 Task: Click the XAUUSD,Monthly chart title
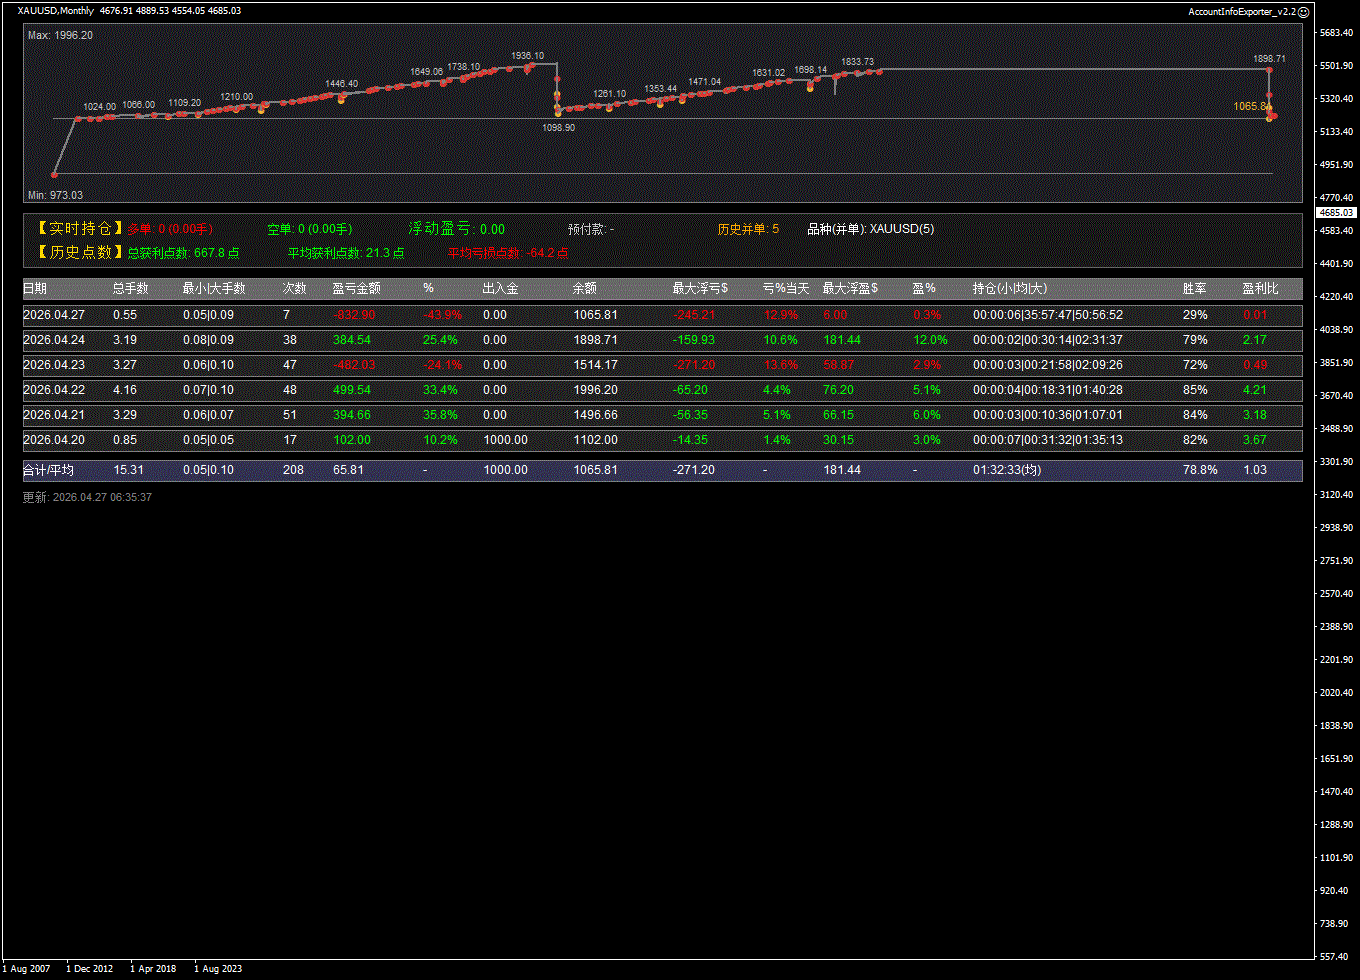56,11
